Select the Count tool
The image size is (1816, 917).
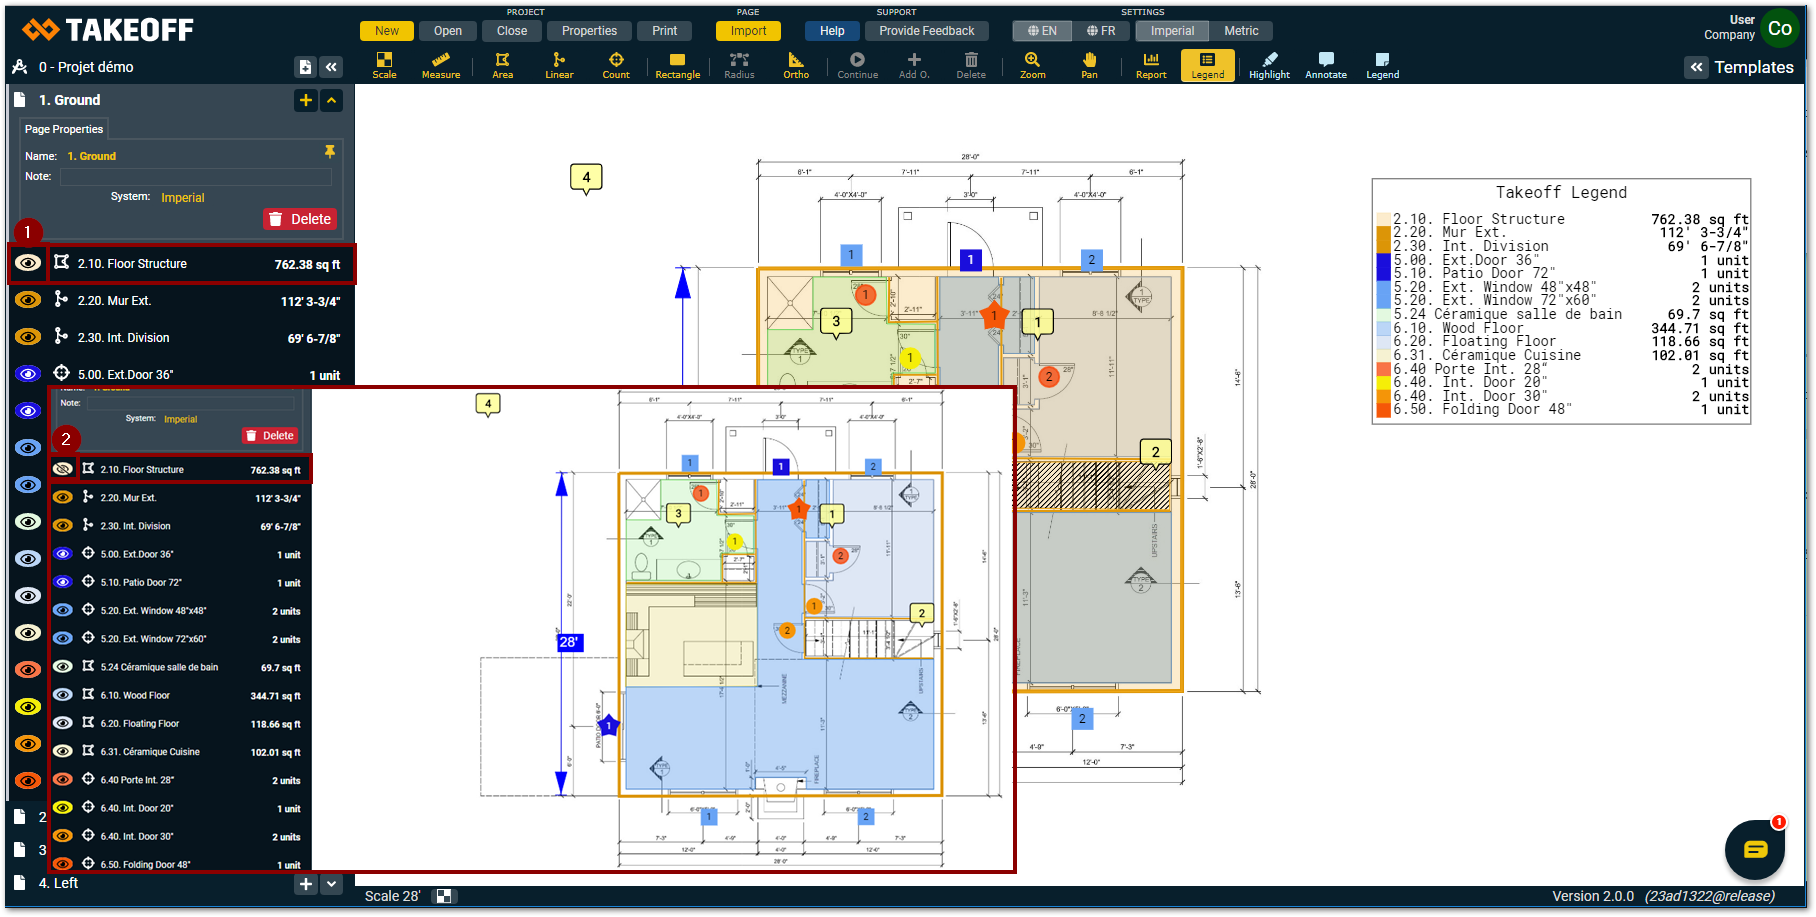tap(616, 65)
